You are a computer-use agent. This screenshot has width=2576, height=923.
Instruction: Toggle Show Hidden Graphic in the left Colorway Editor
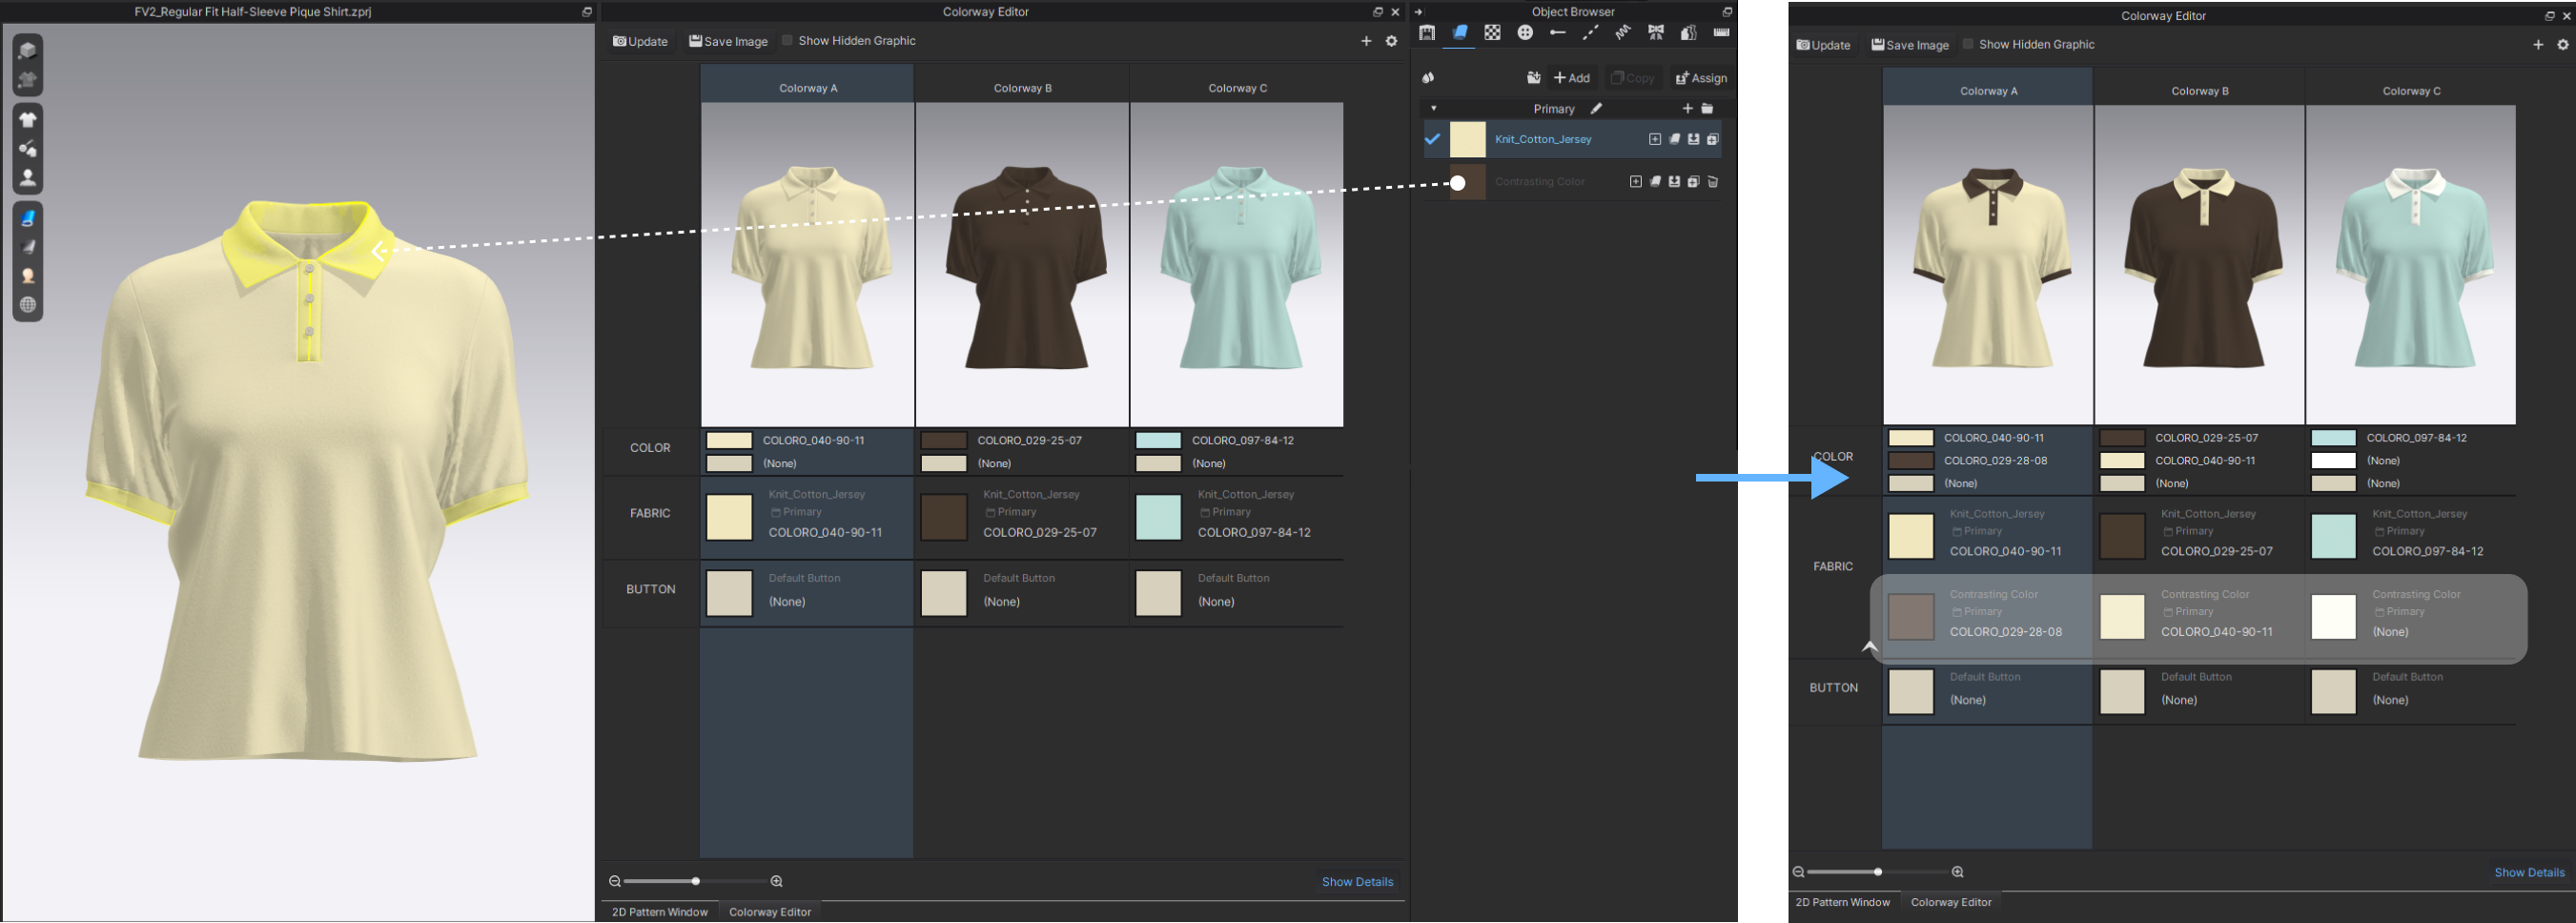point(787,41)
